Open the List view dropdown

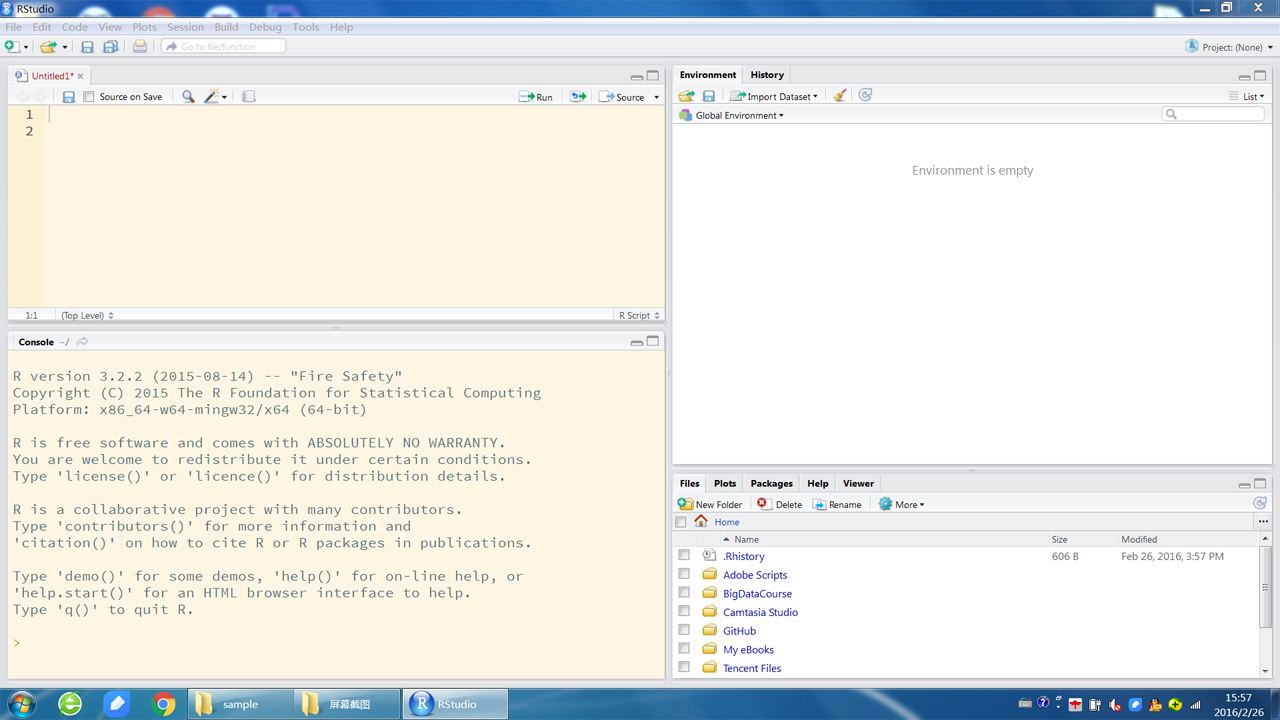(1246, 96)
